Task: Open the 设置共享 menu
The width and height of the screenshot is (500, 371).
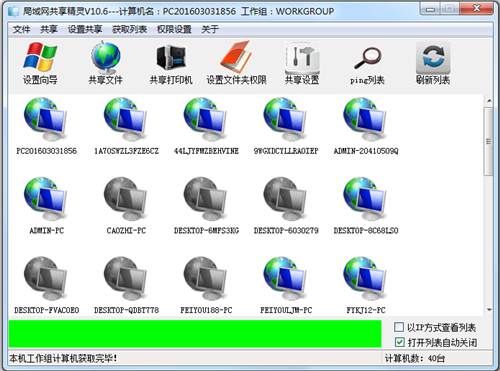Action: pos(85,29)
